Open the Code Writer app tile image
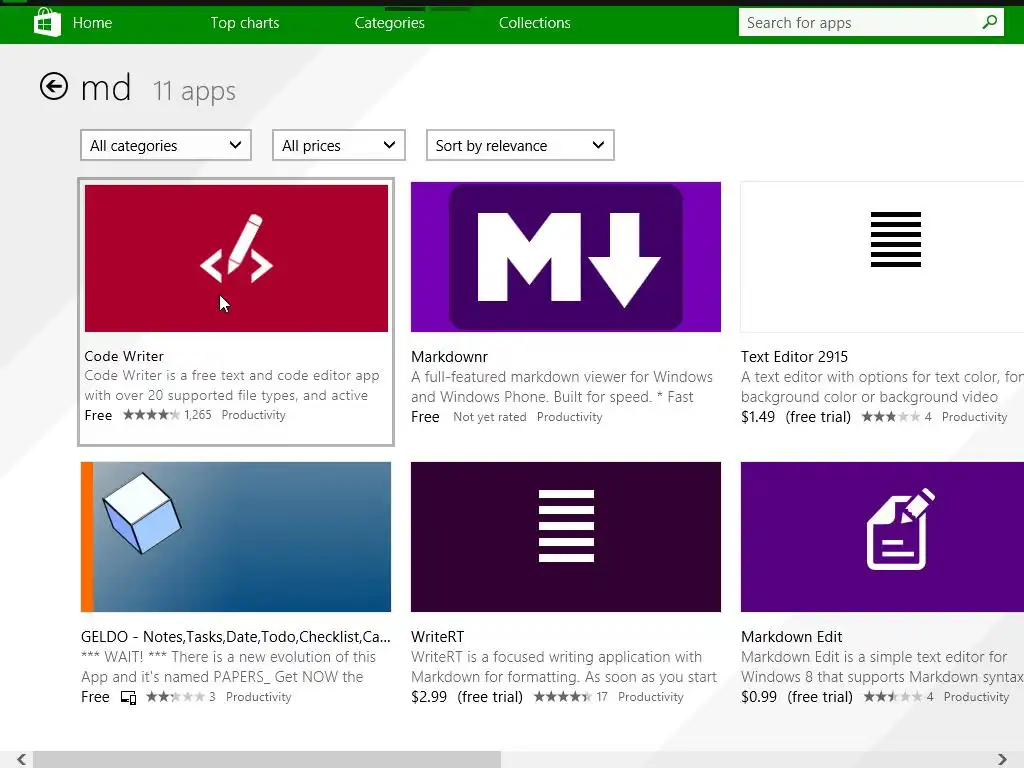 tap(236, 258)
